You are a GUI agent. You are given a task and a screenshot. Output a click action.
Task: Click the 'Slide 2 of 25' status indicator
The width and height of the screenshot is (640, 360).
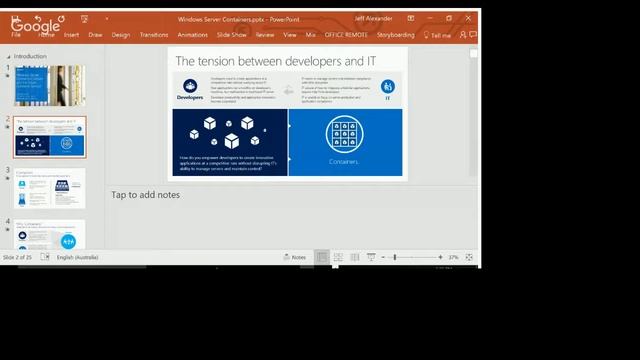(x=17, y=258)
